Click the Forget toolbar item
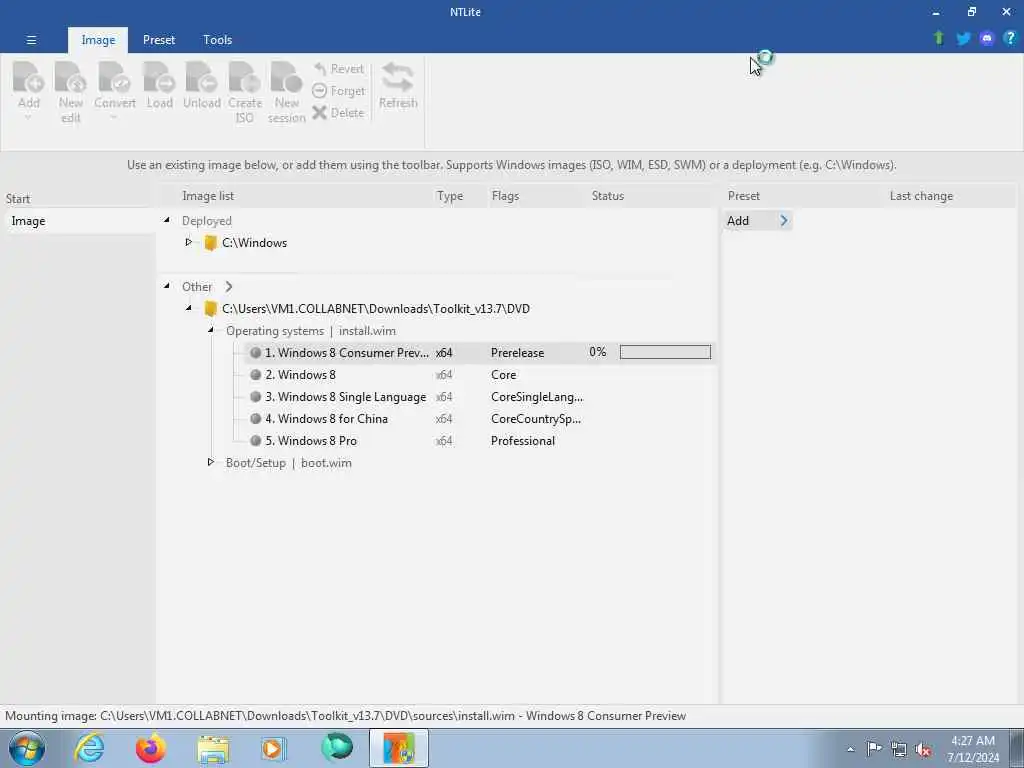 tap(338, 91)
